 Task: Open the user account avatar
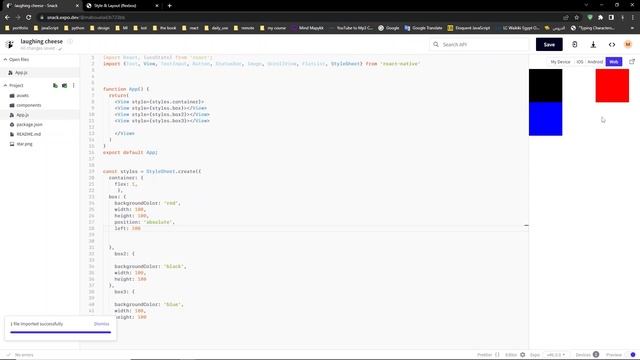pos(628,44)
